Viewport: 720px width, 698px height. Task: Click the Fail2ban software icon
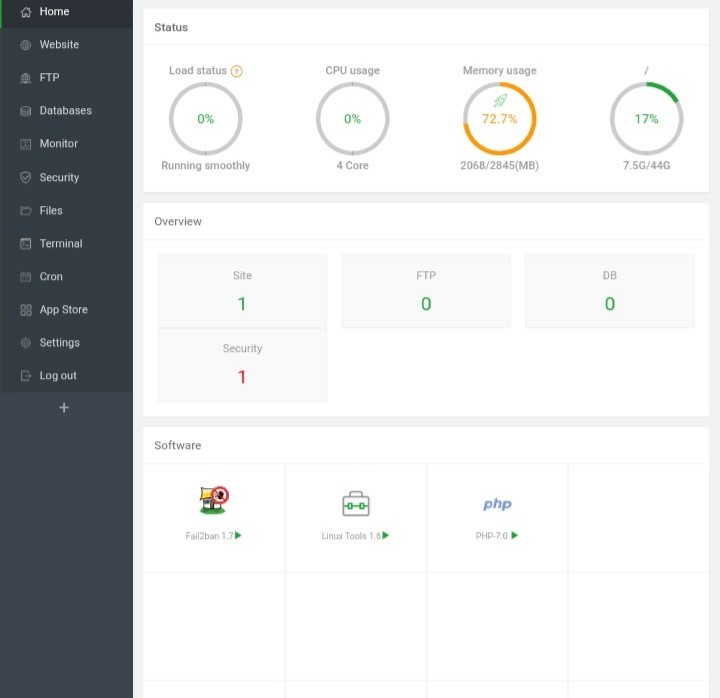click(214, 500)
